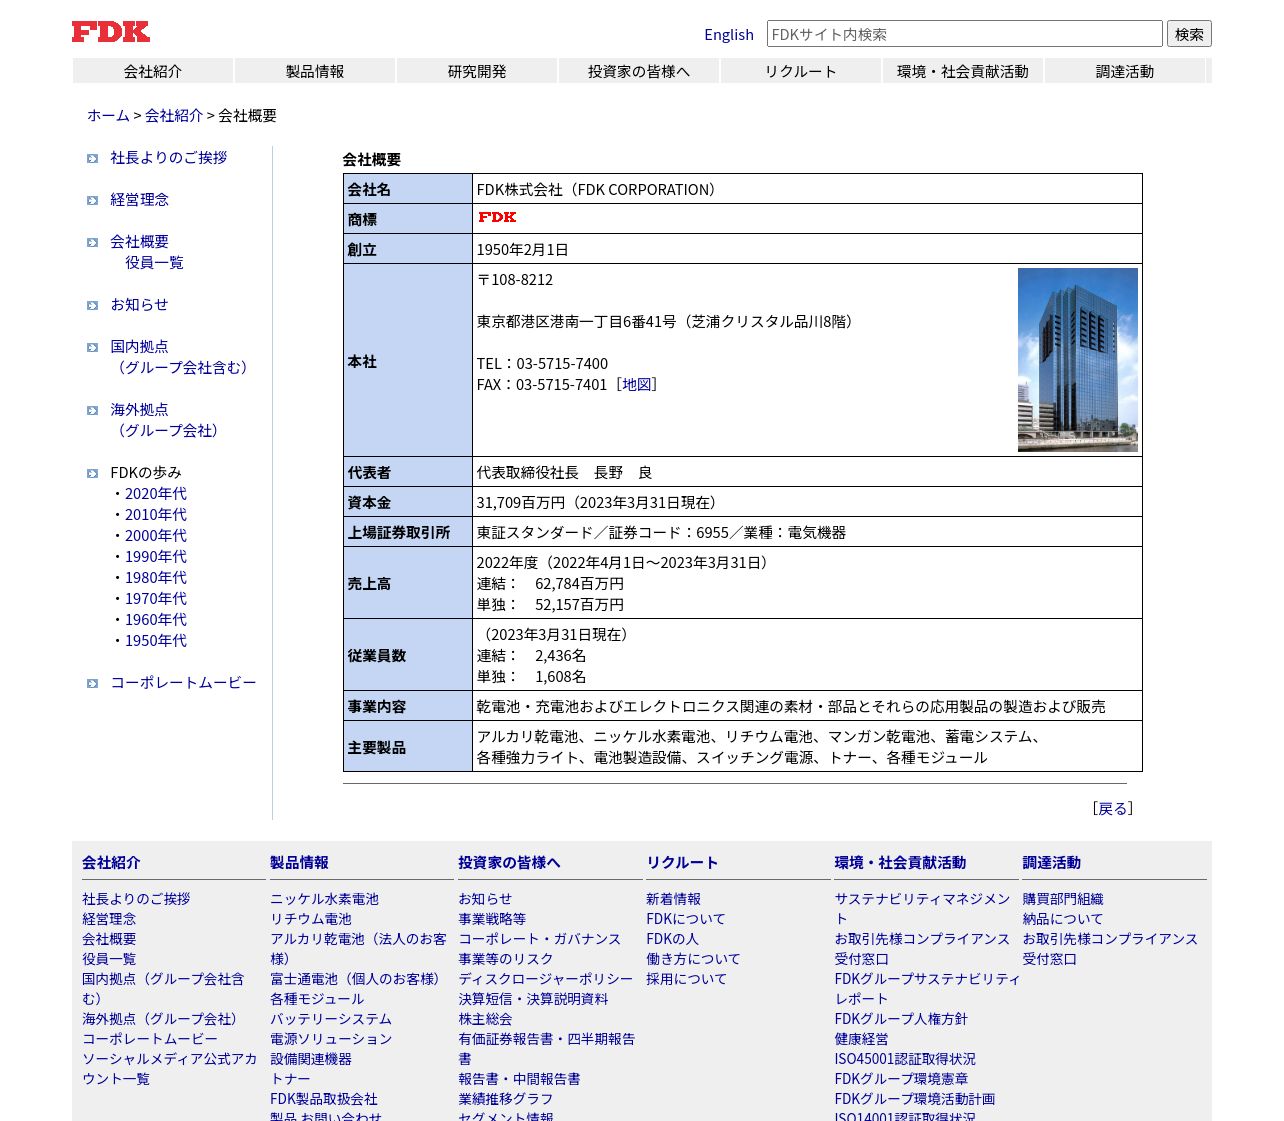
Task: Open the 2020年代 history page
Action: tap(156, 494)
